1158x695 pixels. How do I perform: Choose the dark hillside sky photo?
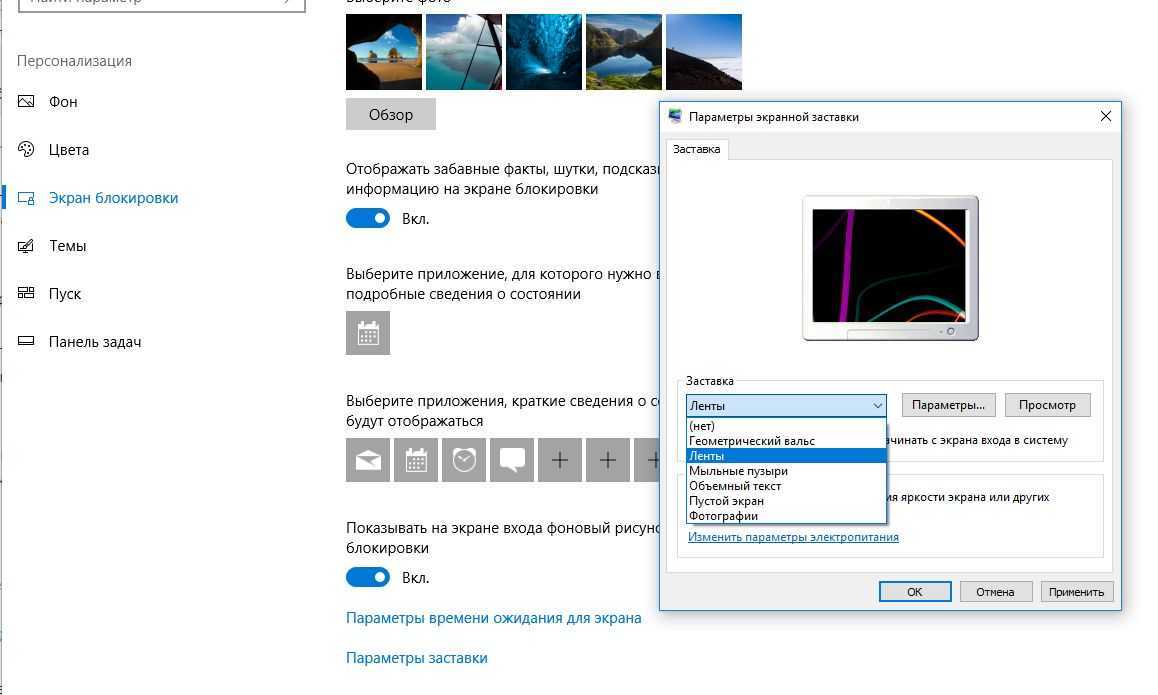pyautogui.click(x=704, y=52)
